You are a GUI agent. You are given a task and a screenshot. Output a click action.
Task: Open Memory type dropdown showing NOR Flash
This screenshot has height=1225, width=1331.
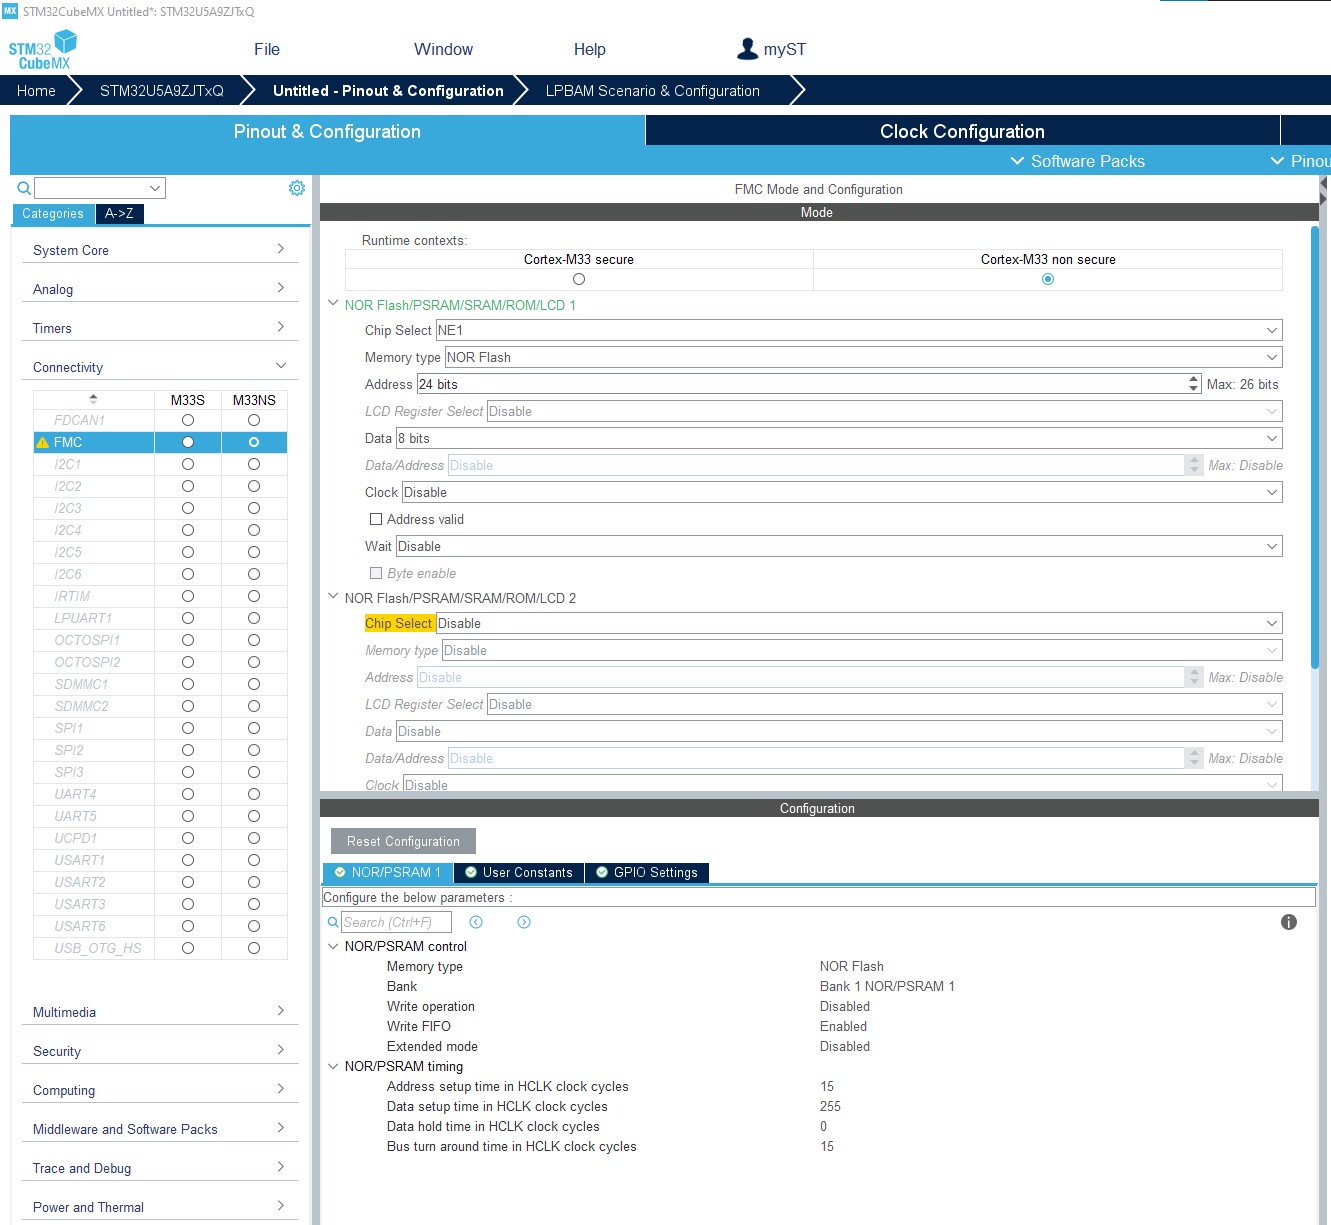(863, 357)
